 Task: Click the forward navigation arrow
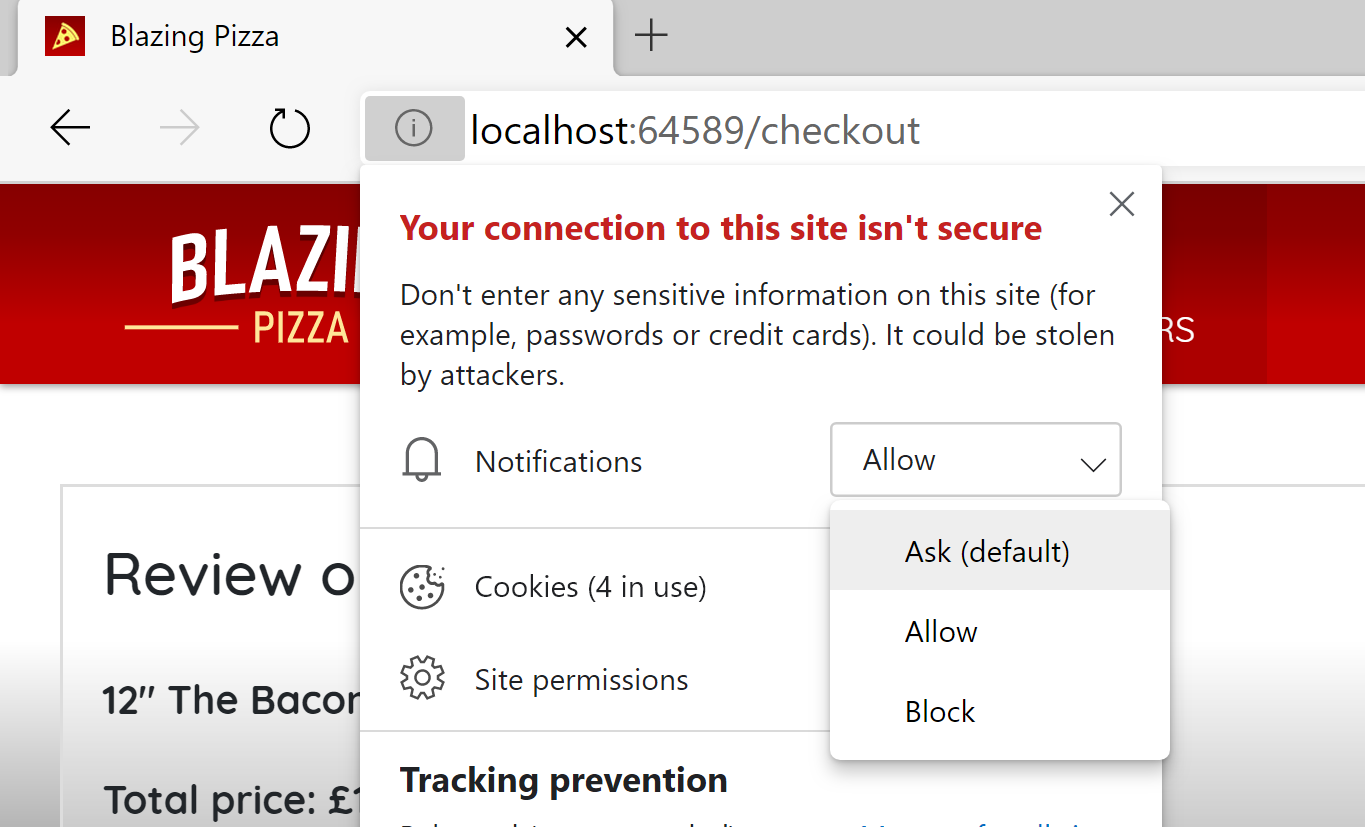[178, 128]
